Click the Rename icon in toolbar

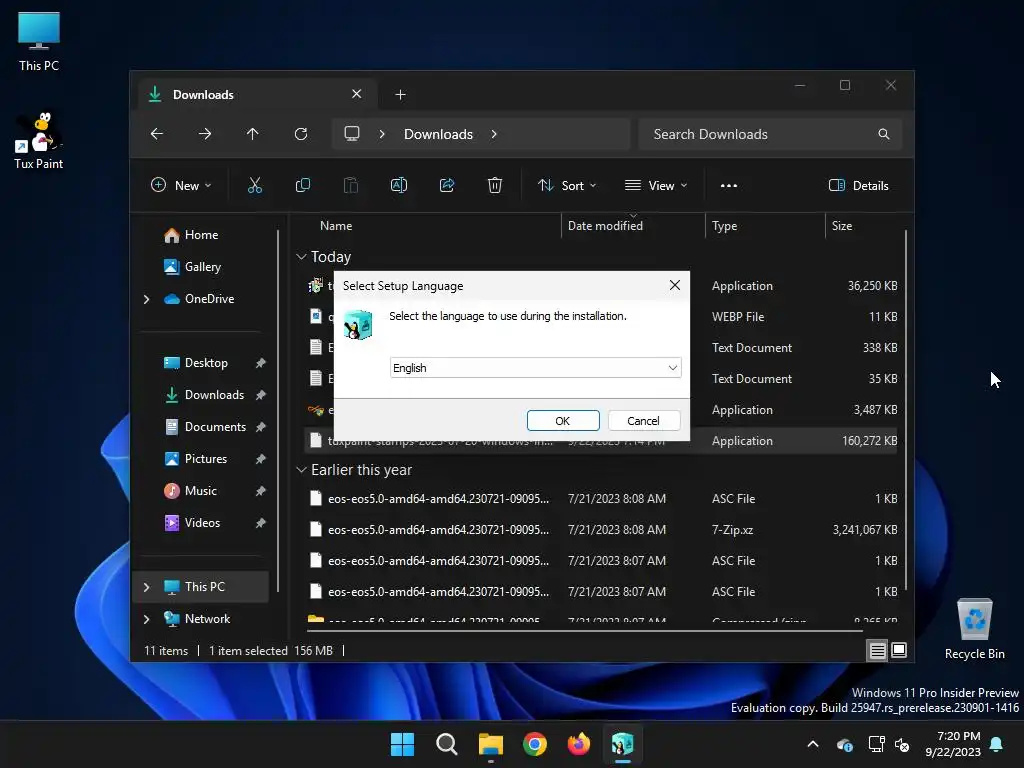399,185
